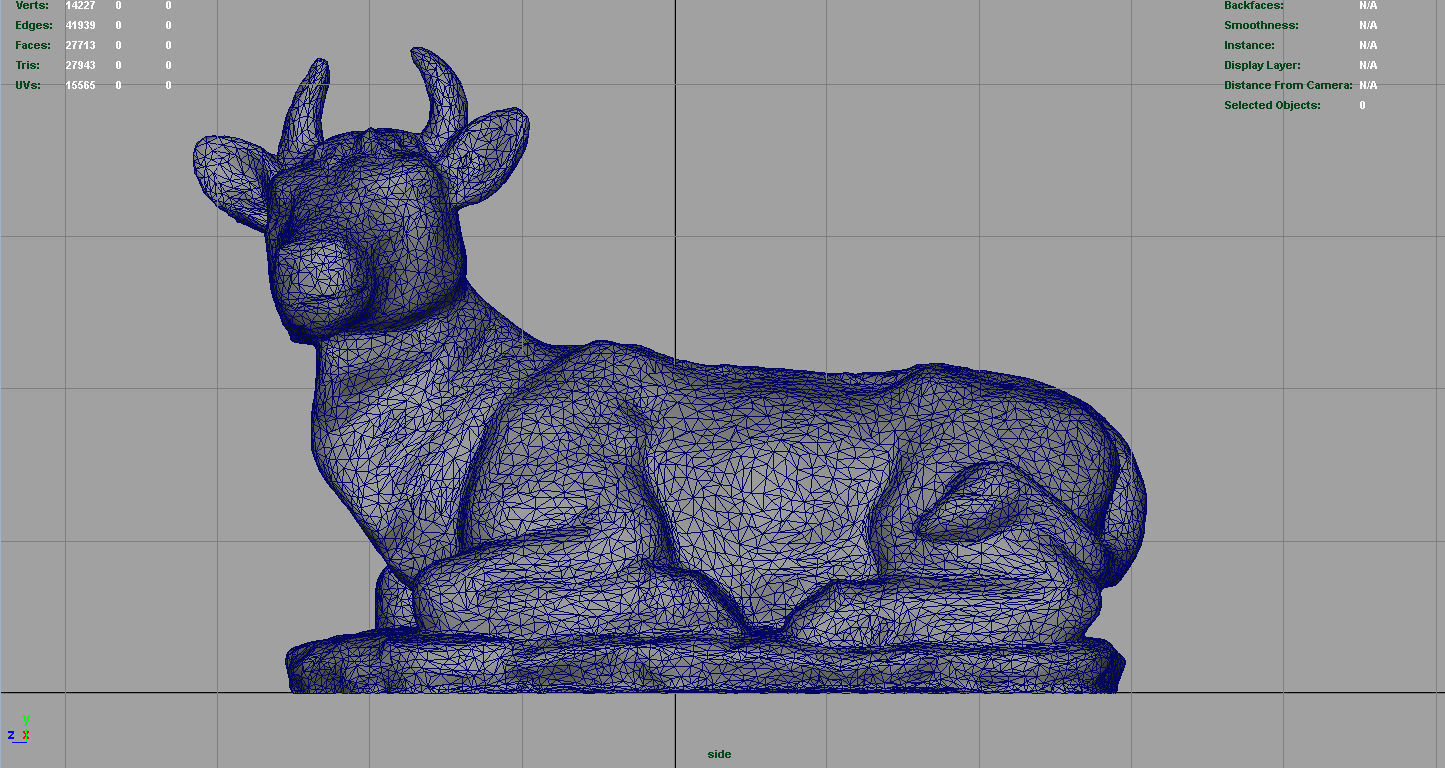Click the UVs label in the HUD

[28, 85]
